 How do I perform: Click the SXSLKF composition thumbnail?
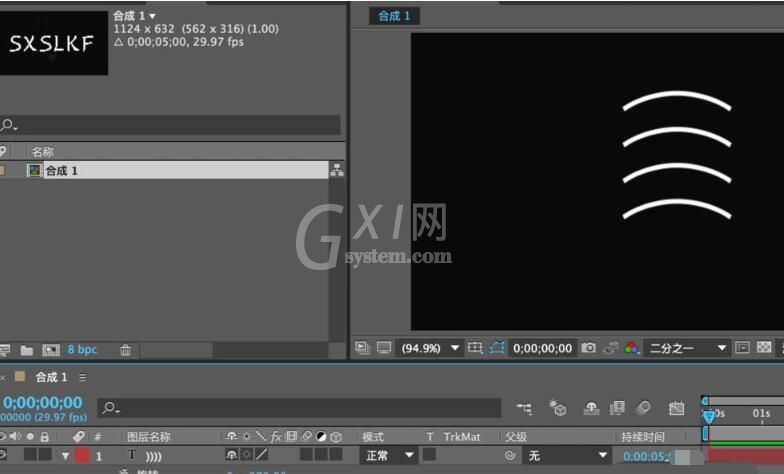tap(52, 44)
